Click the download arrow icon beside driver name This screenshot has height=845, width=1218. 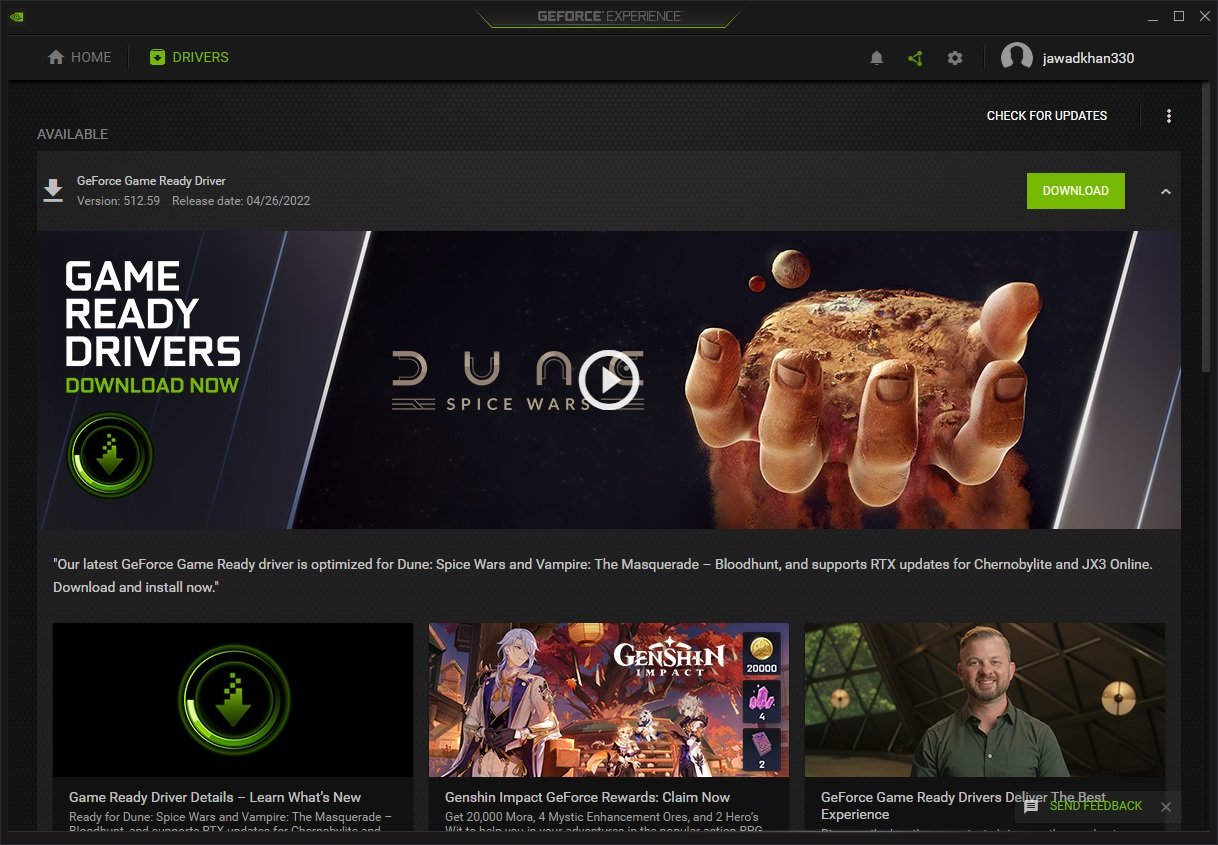[x=53, y=190]
